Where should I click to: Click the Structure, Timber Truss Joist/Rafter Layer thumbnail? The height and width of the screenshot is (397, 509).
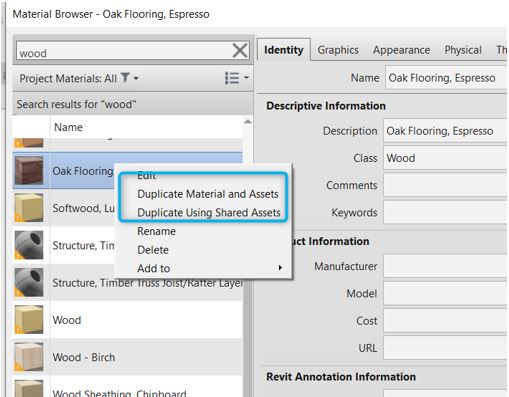[x=29, y=283]
